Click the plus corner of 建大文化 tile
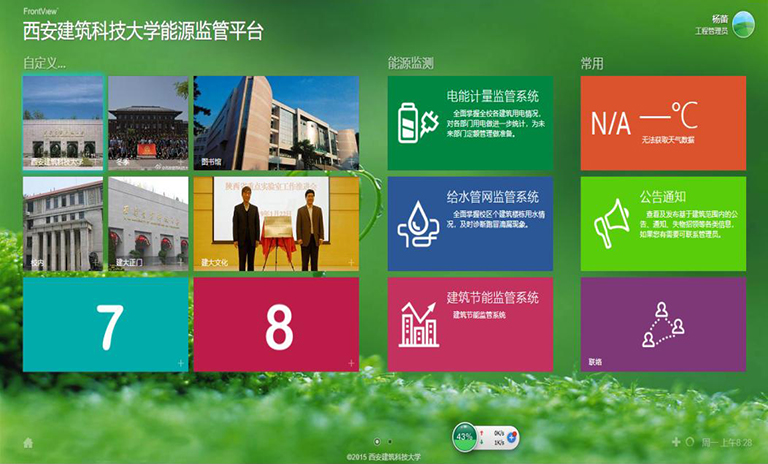This screenshot has width=768, height=464. pos(351,263)
